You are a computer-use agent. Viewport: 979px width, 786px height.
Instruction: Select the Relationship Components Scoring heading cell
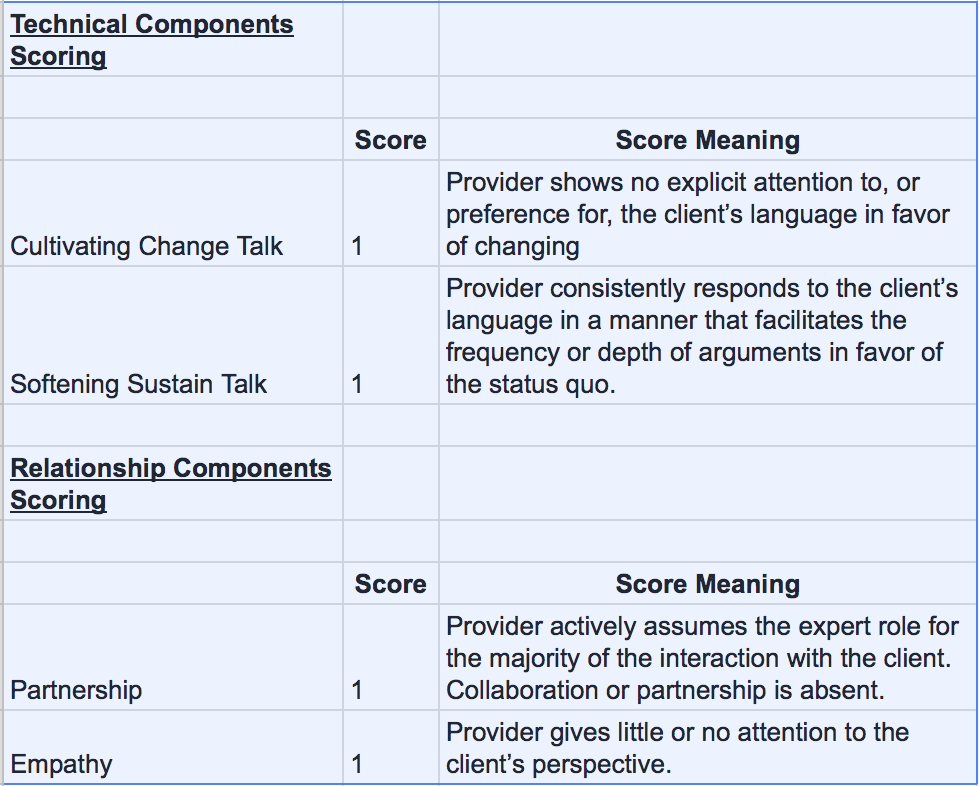[171, 484]
